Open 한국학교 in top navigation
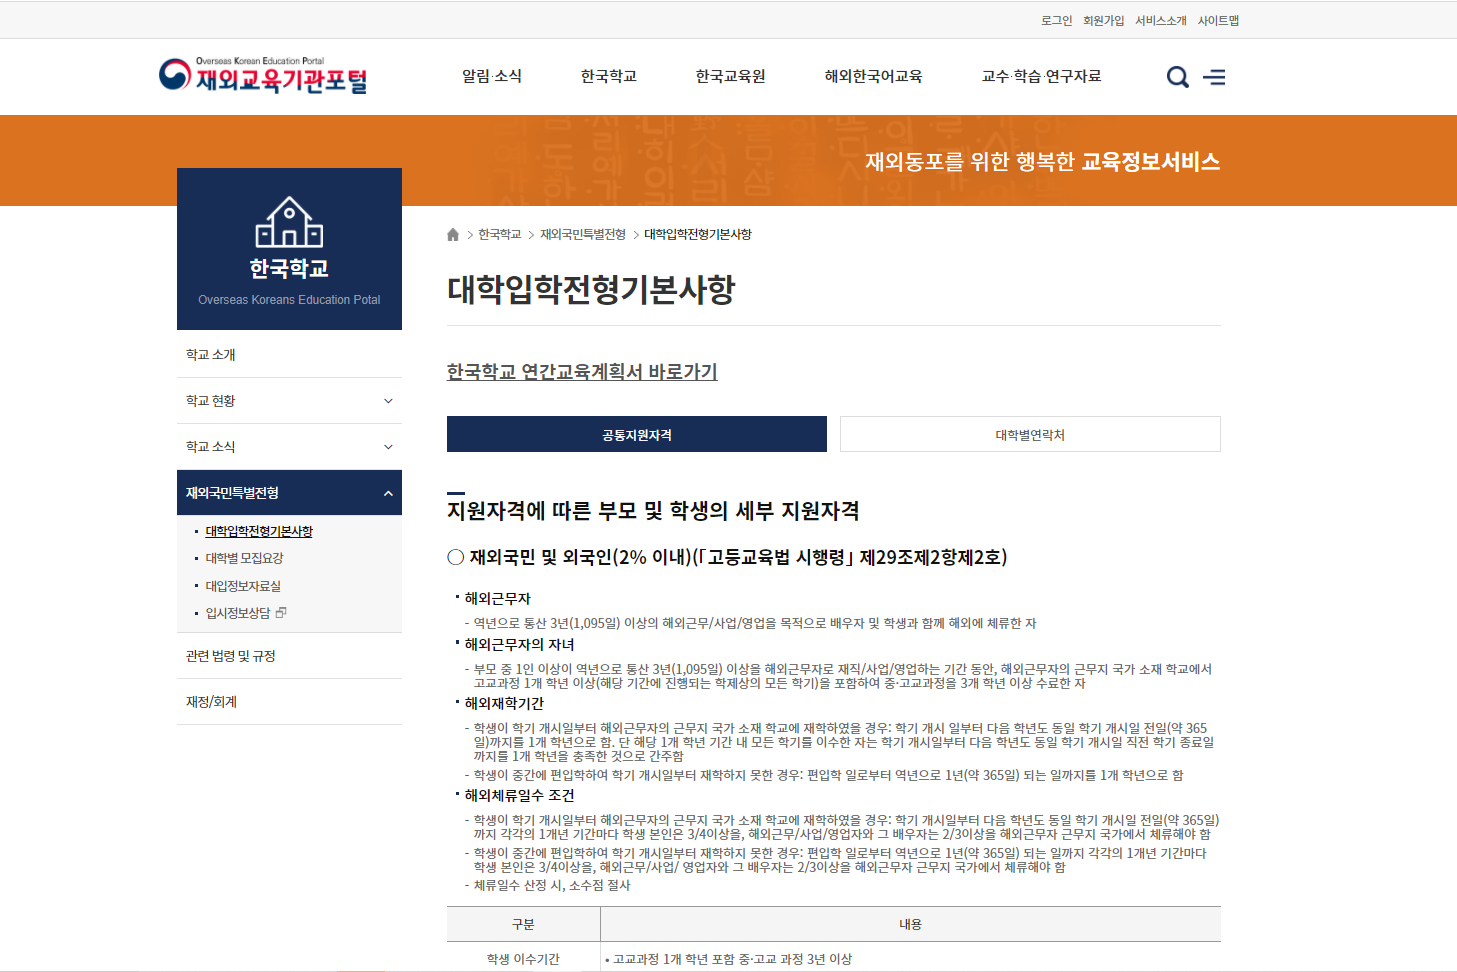Screen dimensions: 1457x972 point(609,76)
